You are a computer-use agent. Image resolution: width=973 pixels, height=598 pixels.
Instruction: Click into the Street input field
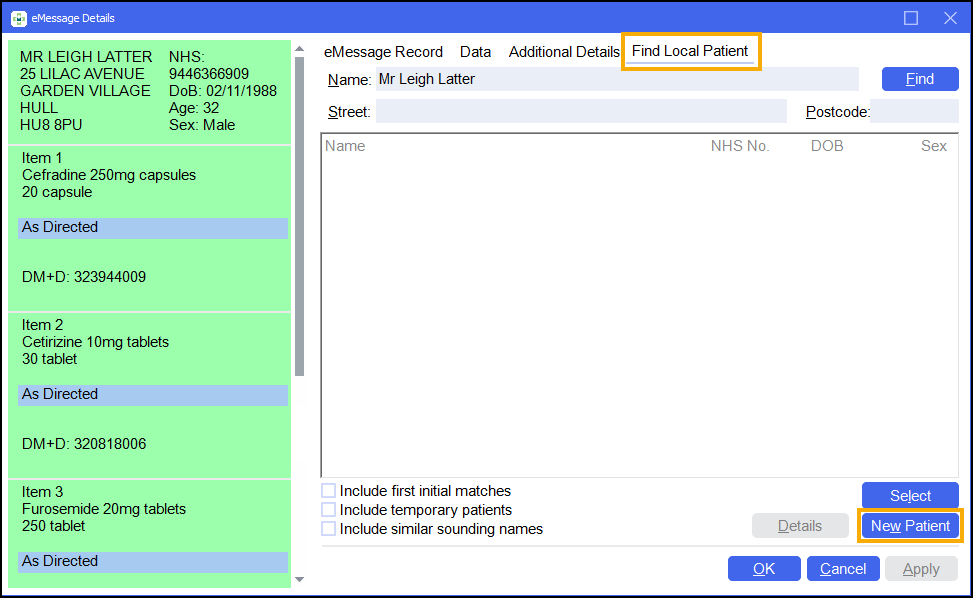(581, 112)
